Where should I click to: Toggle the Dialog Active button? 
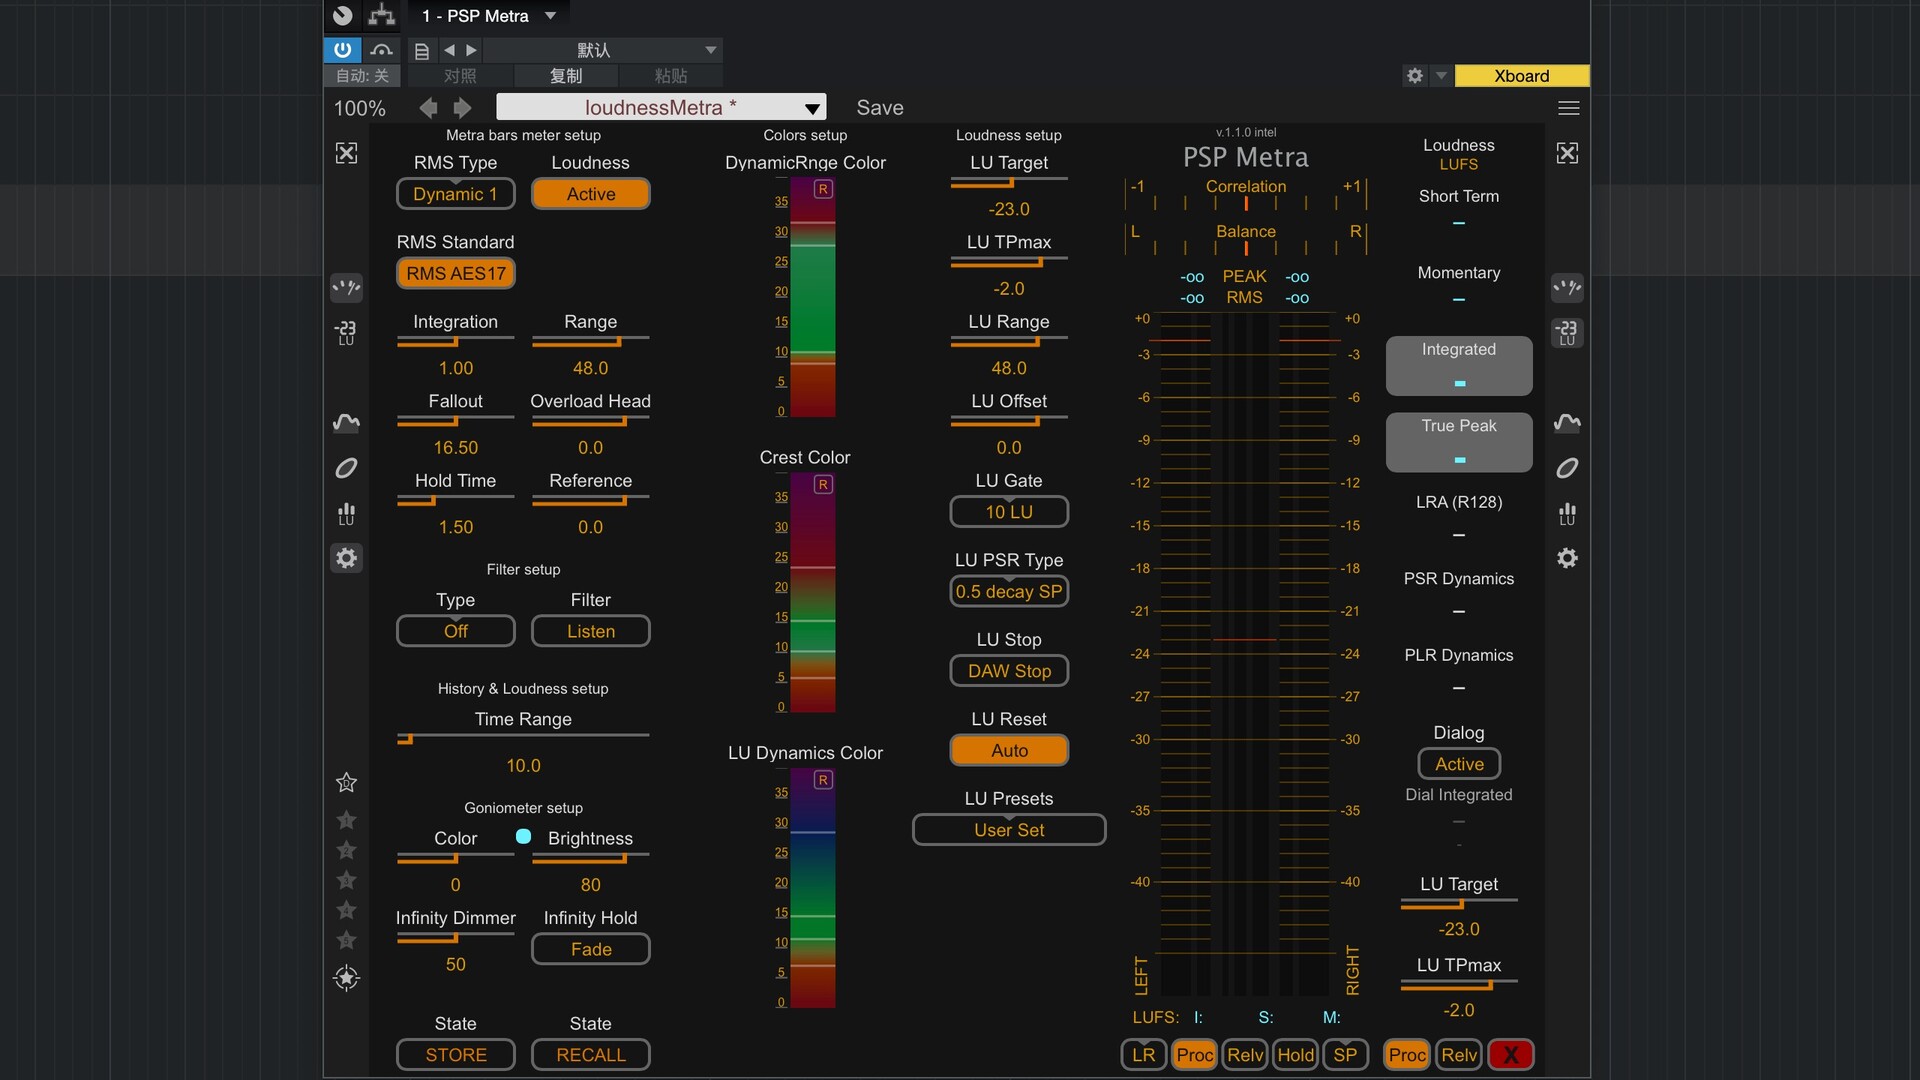click(1458, 764)
